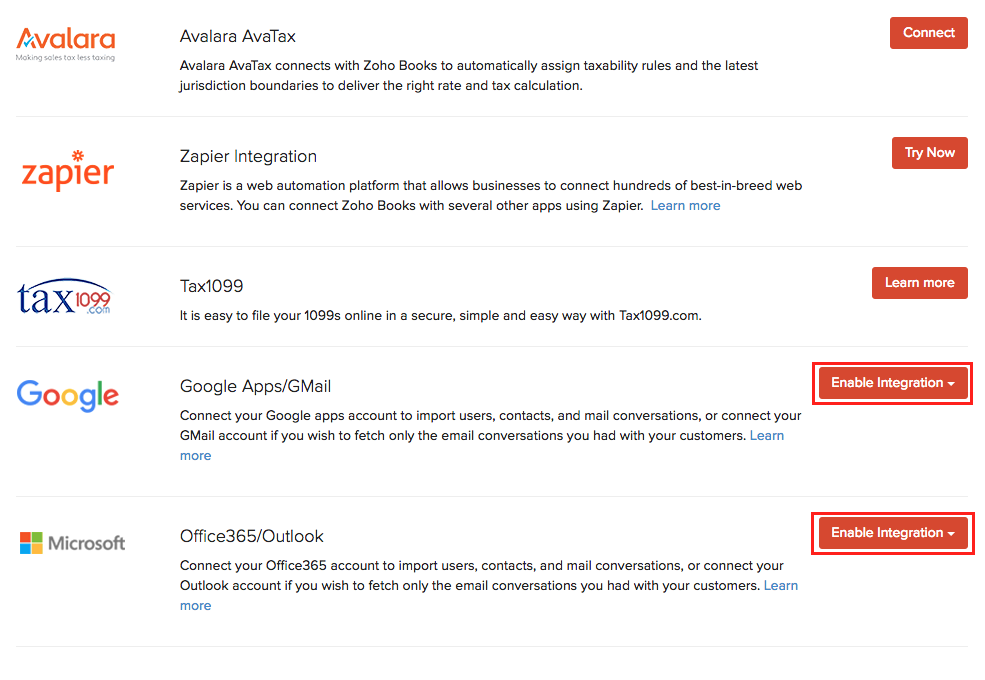985x680 pixels.
Task: Click the Tax1099 description text
Action: [440, 316]
